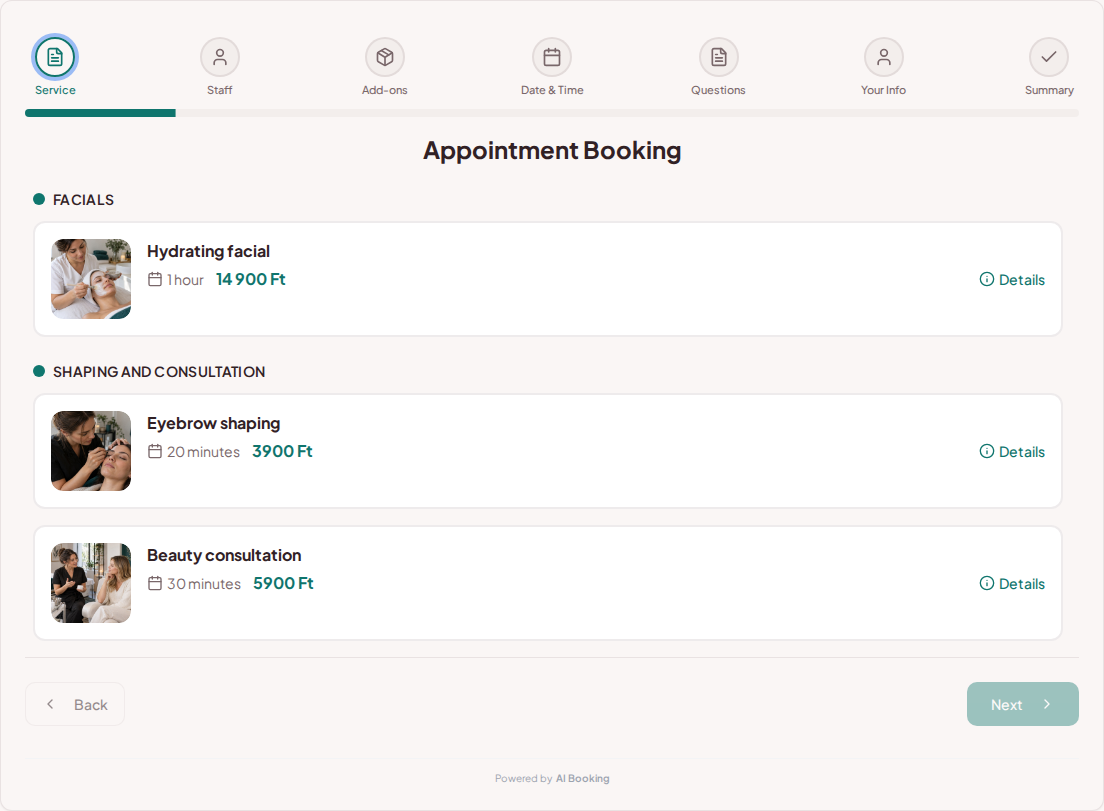
Task: Select the Staff tab label
Action: (x=220, y=90)
